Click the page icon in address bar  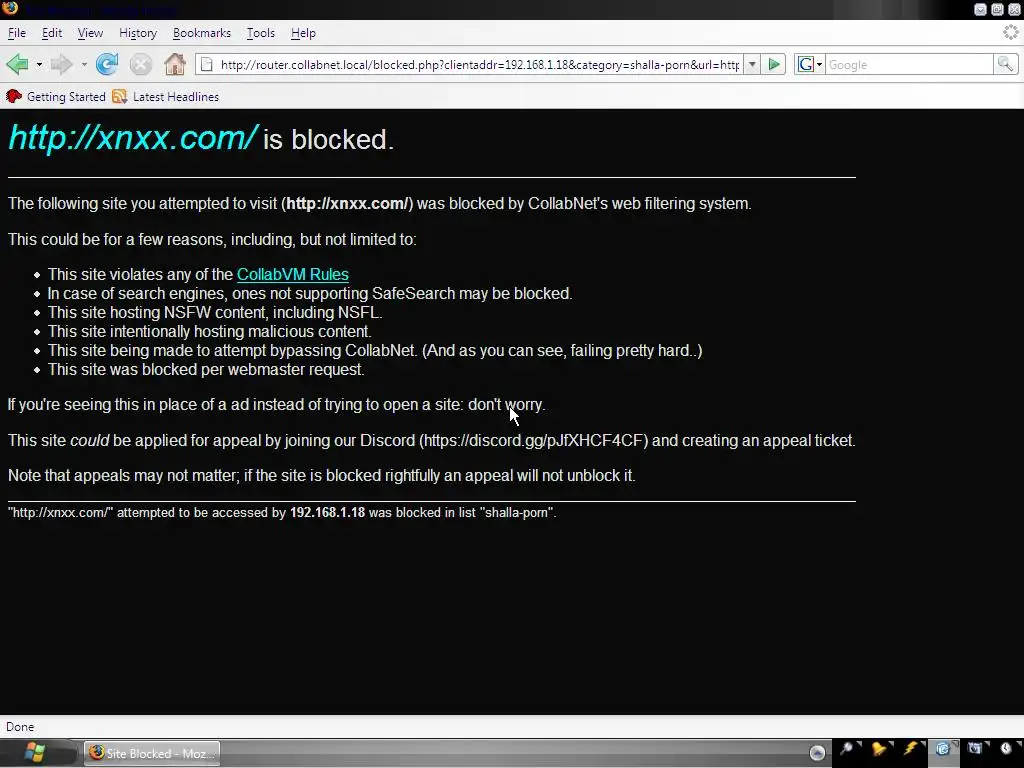[206, 65]
